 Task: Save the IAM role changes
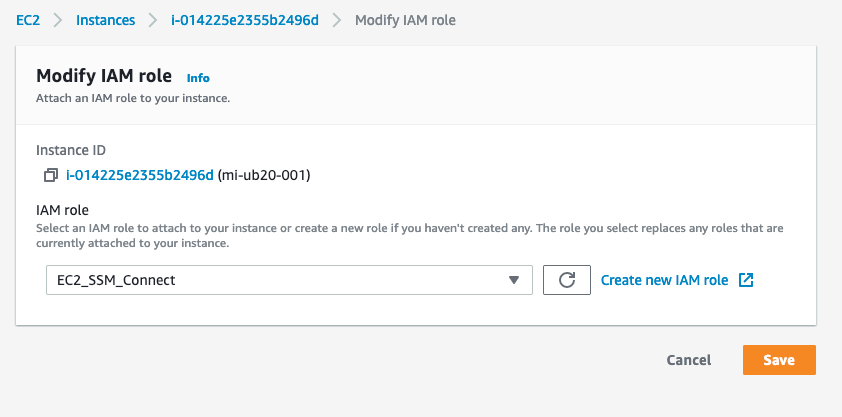coord(779,360)
